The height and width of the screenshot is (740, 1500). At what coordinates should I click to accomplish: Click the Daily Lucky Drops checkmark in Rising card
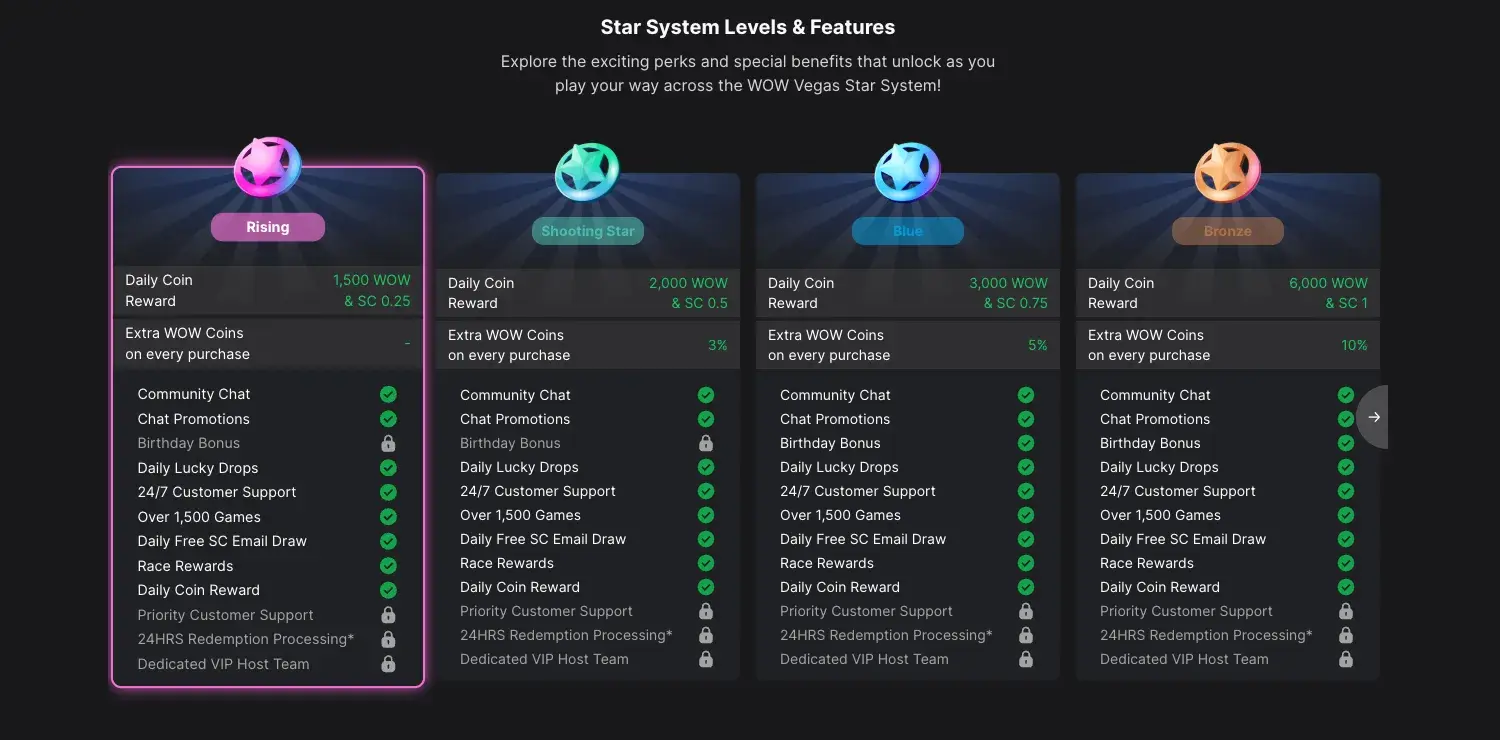pyautogui.click(x=388, y=468)
